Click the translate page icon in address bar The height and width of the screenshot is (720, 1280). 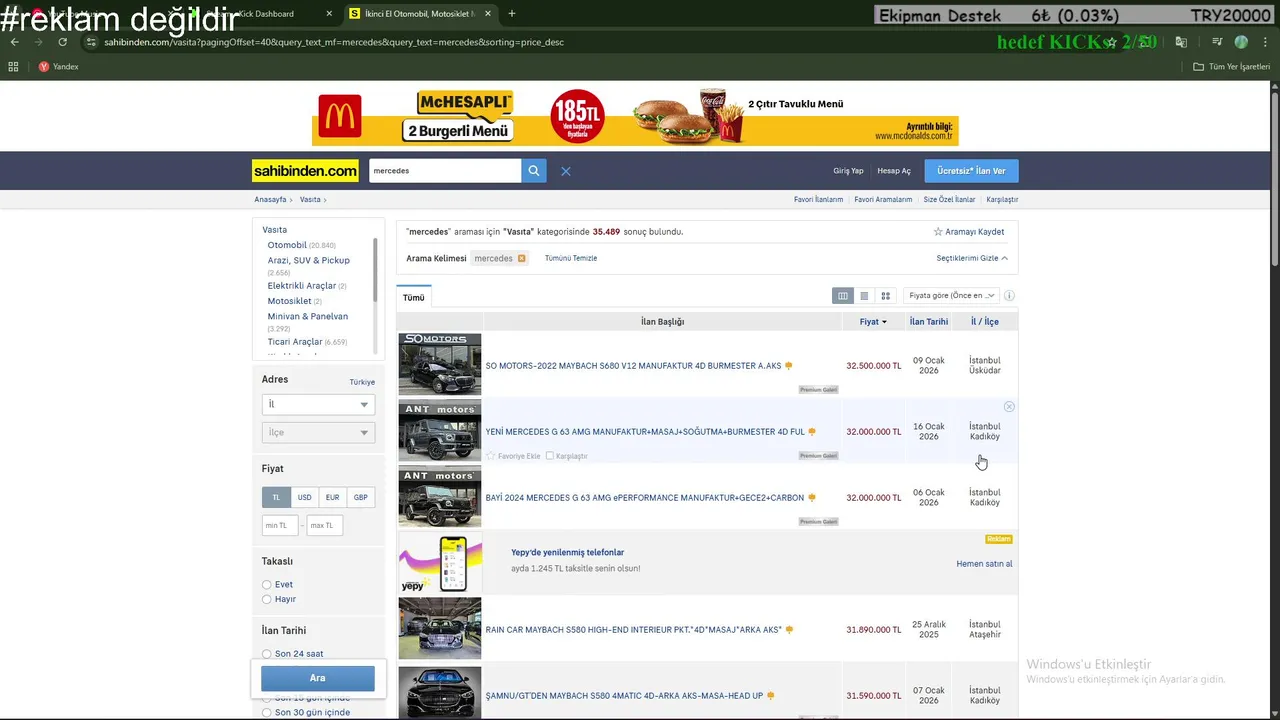pyautogui.click(x=1181, y=42)
